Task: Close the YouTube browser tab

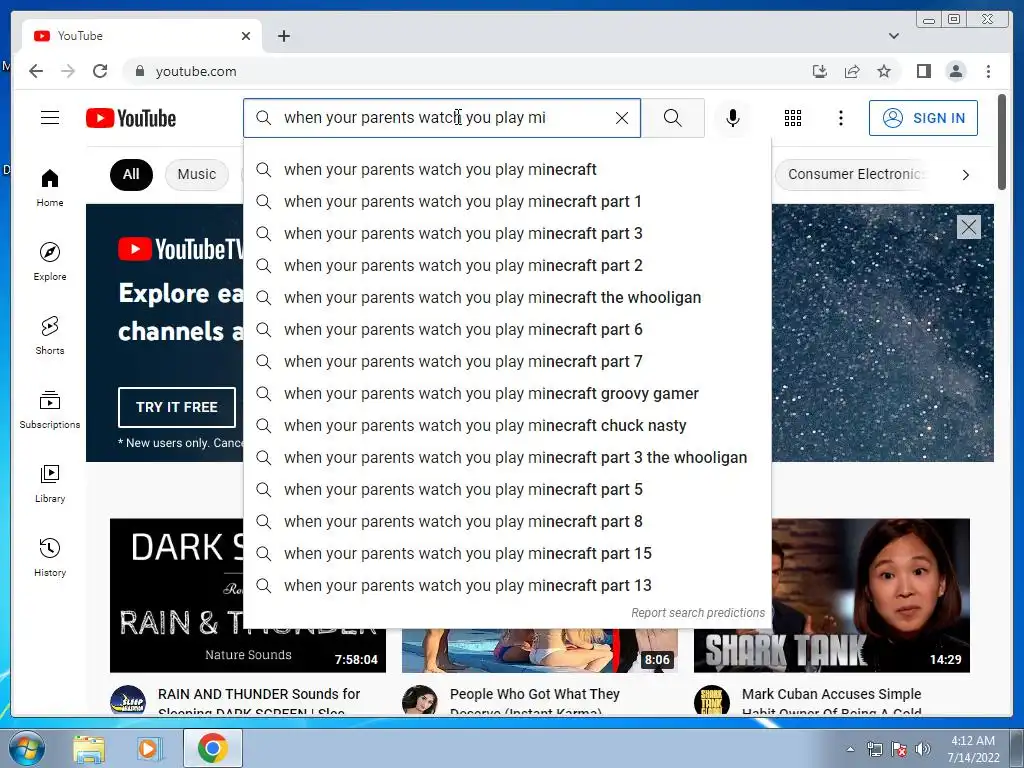Action: 246,36
